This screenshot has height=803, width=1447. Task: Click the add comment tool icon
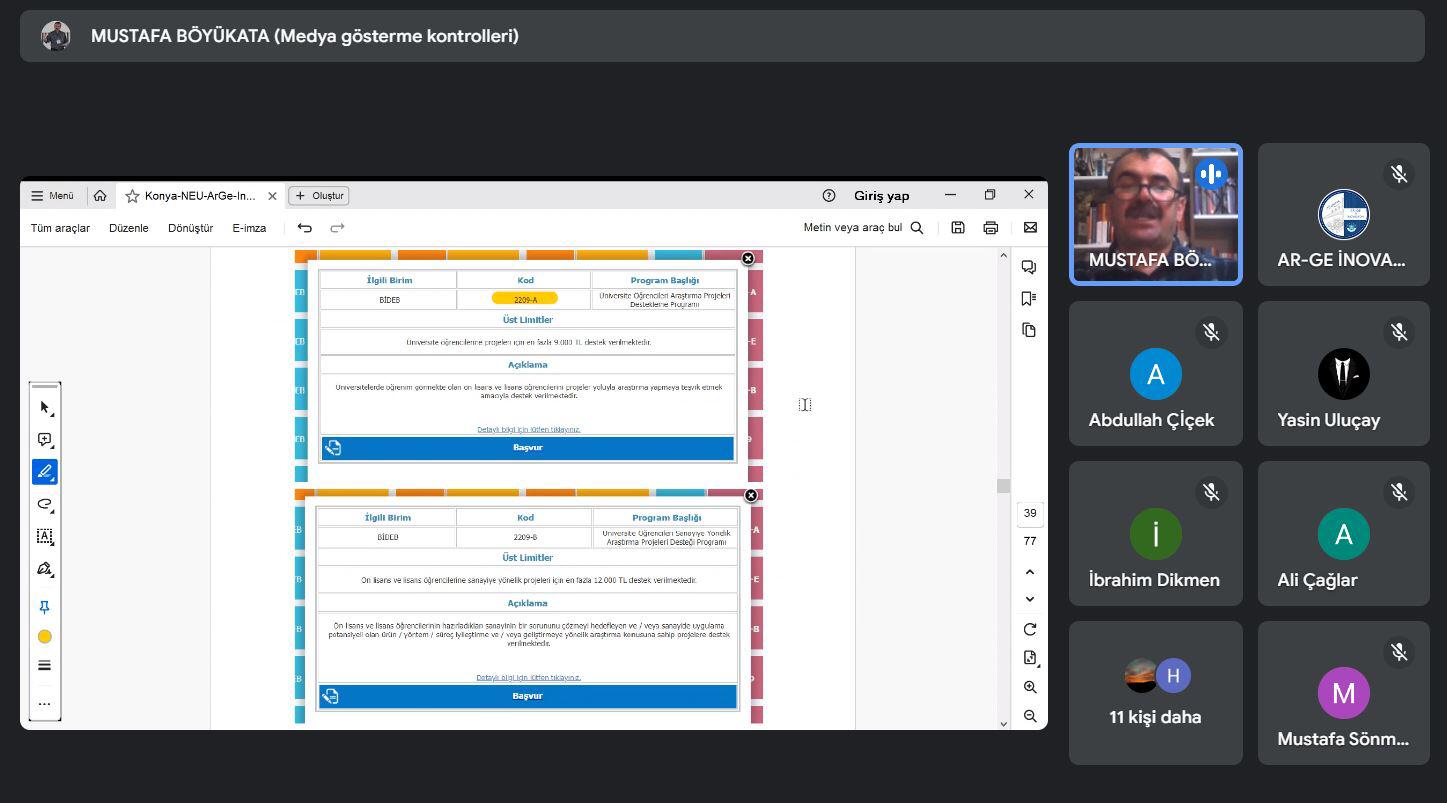pos(44,440)
